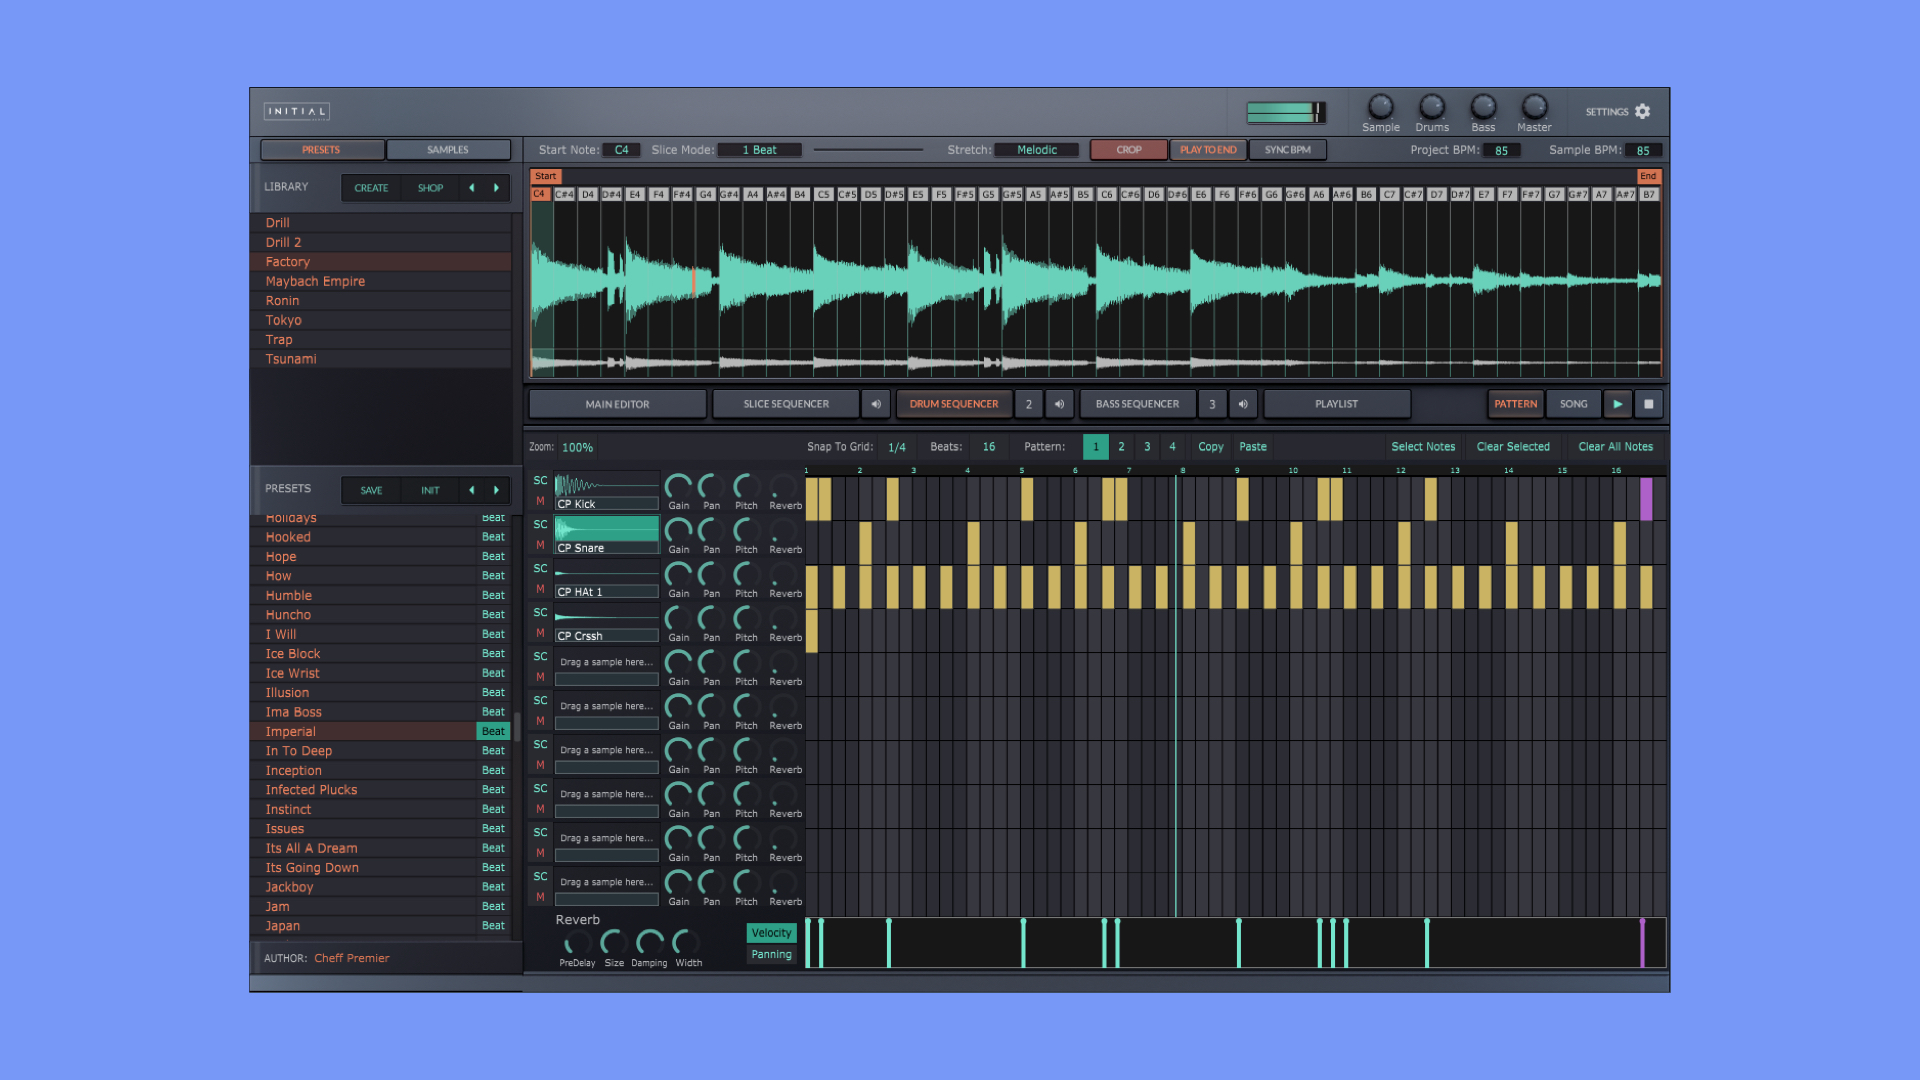Open the Slice Sequencer tab

786,404
